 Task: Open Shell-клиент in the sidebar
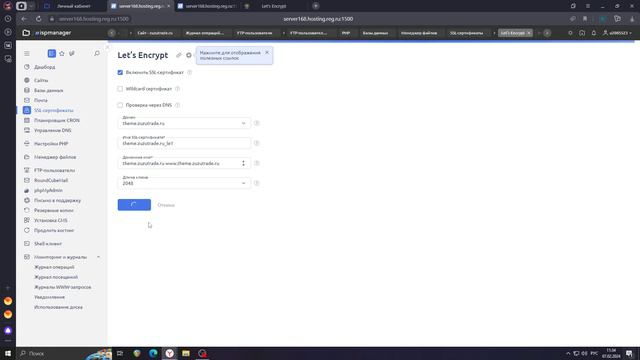pos(48,244)
